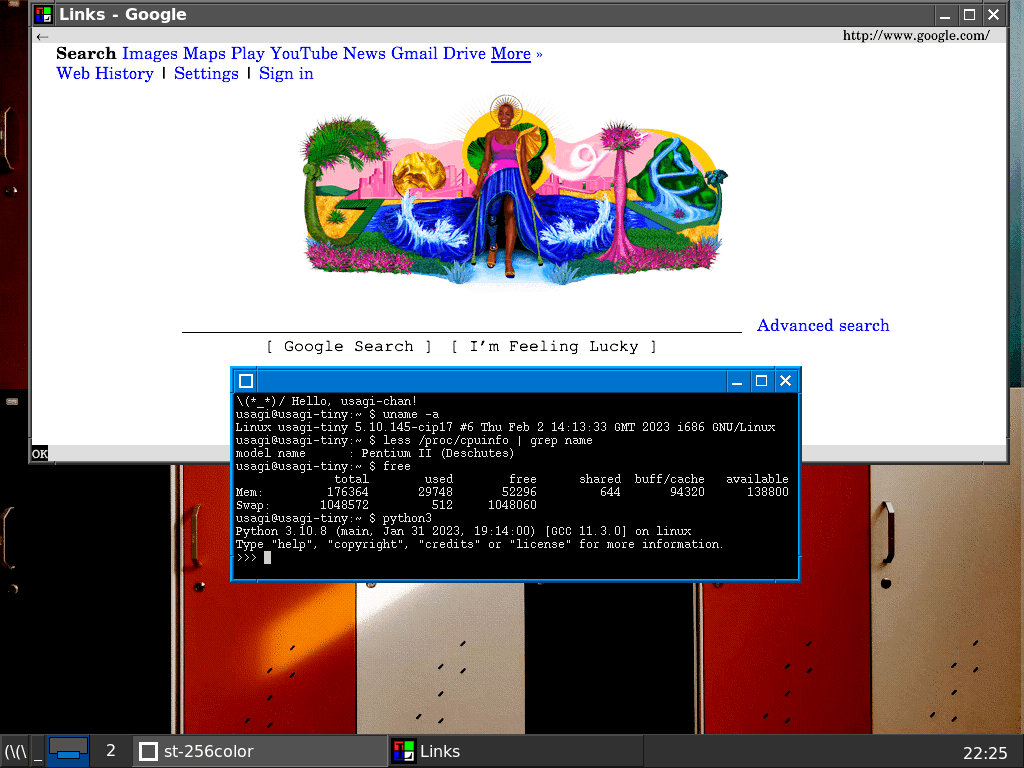Click the Google search text field
Viewport: 1024px width, 768px height.
click(x=461, y=323)
